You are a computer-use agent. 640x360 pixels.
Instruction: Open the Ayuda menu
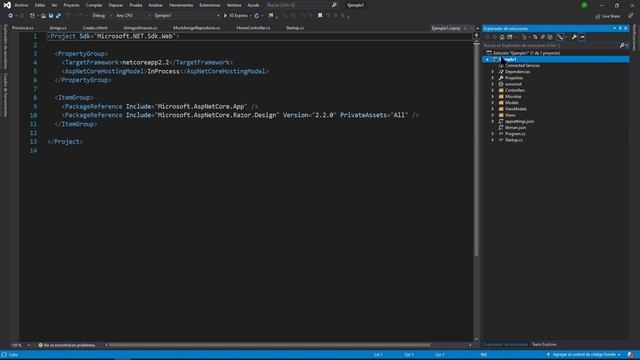(x=253, y=5)
